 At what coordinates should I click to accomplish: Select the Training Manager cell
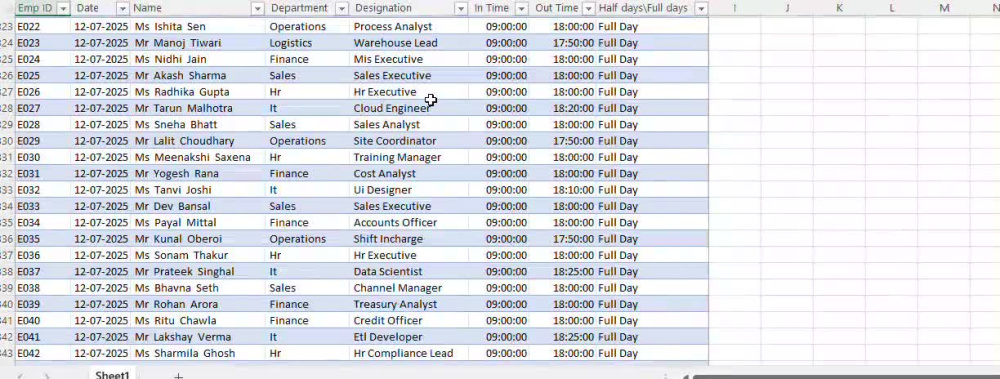coord(409,157)
